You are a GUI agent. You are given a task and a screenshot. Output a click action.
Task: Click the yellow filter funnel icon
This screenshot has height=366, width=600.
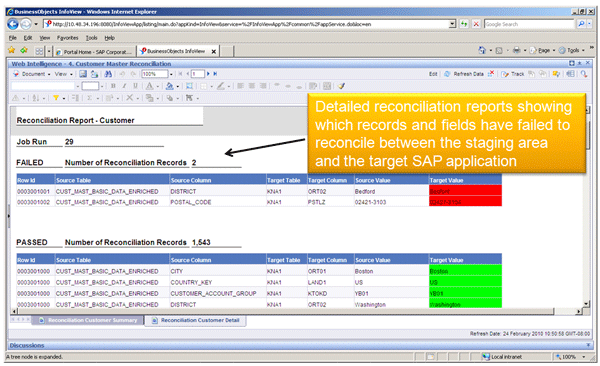[x=55, y=98]
